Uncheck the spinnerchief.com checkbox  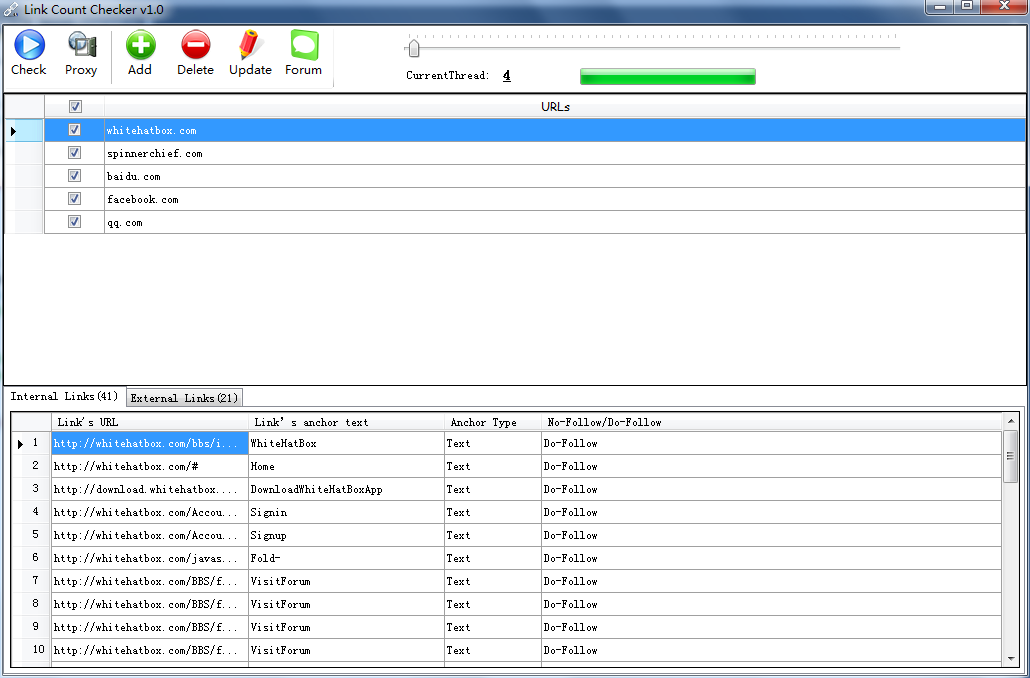[x=74, y=153]
